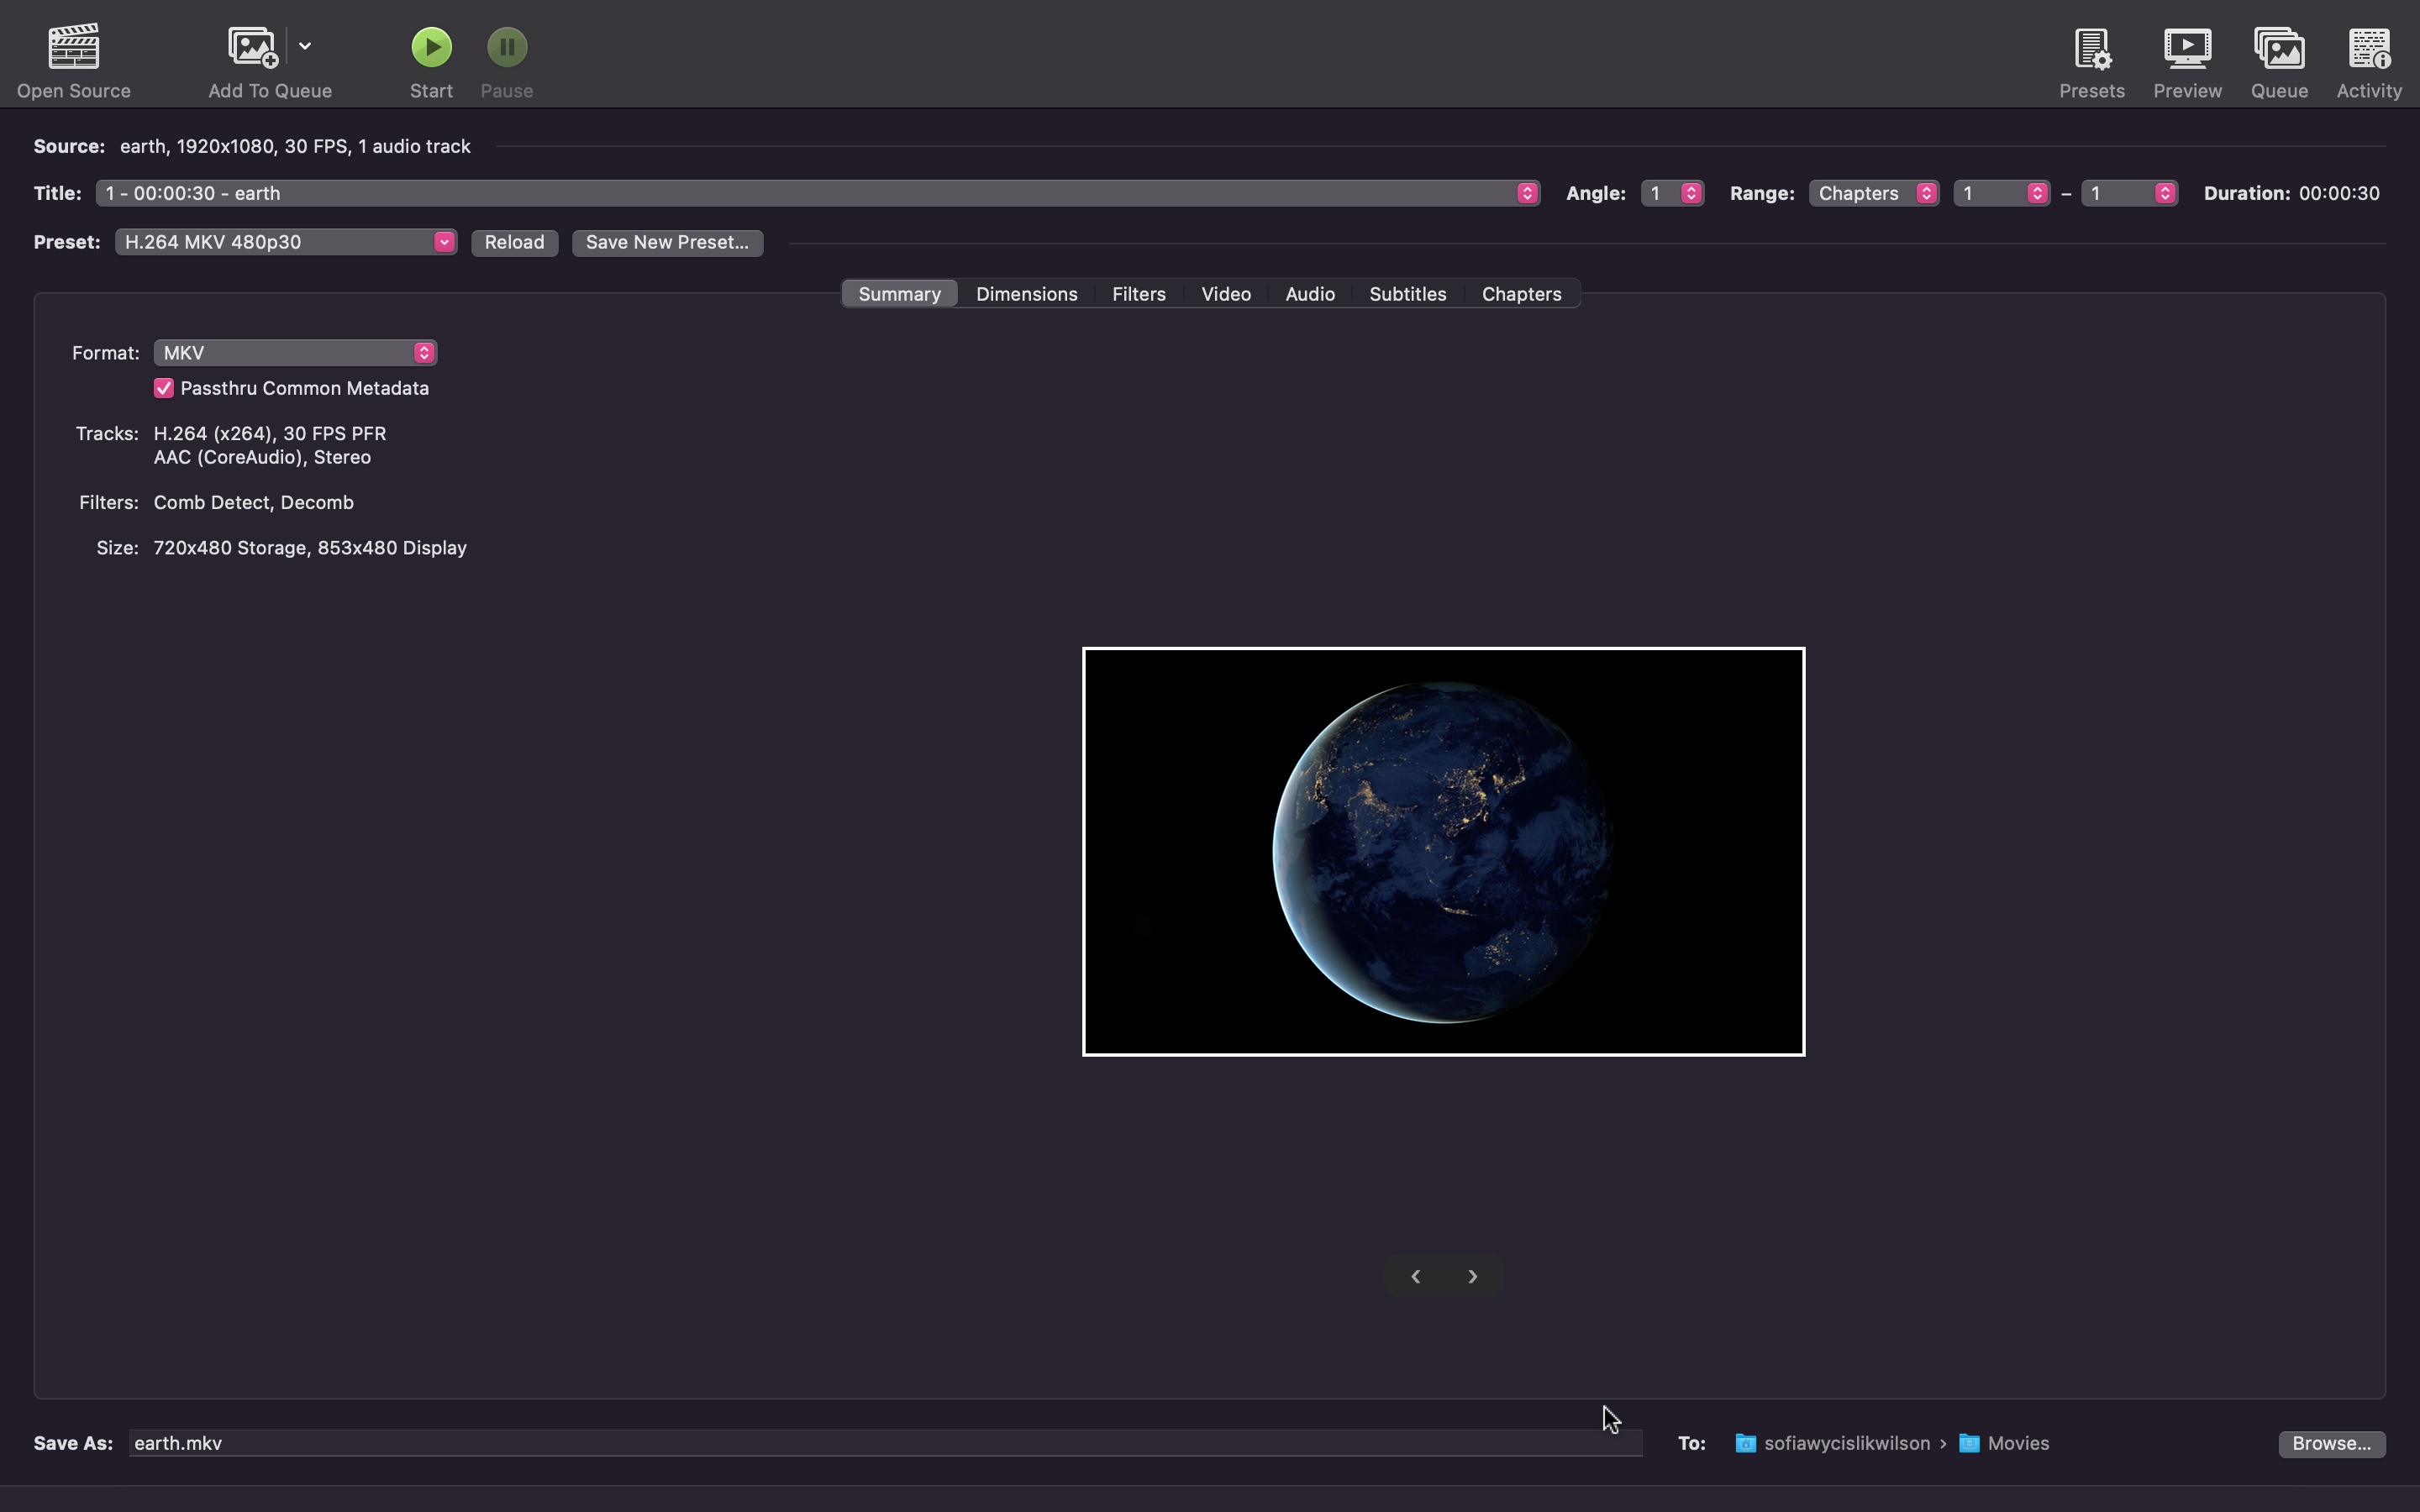Open the Range type Chapters dropdown
2420x1512 pixels.
click(x=1874, y=193)
